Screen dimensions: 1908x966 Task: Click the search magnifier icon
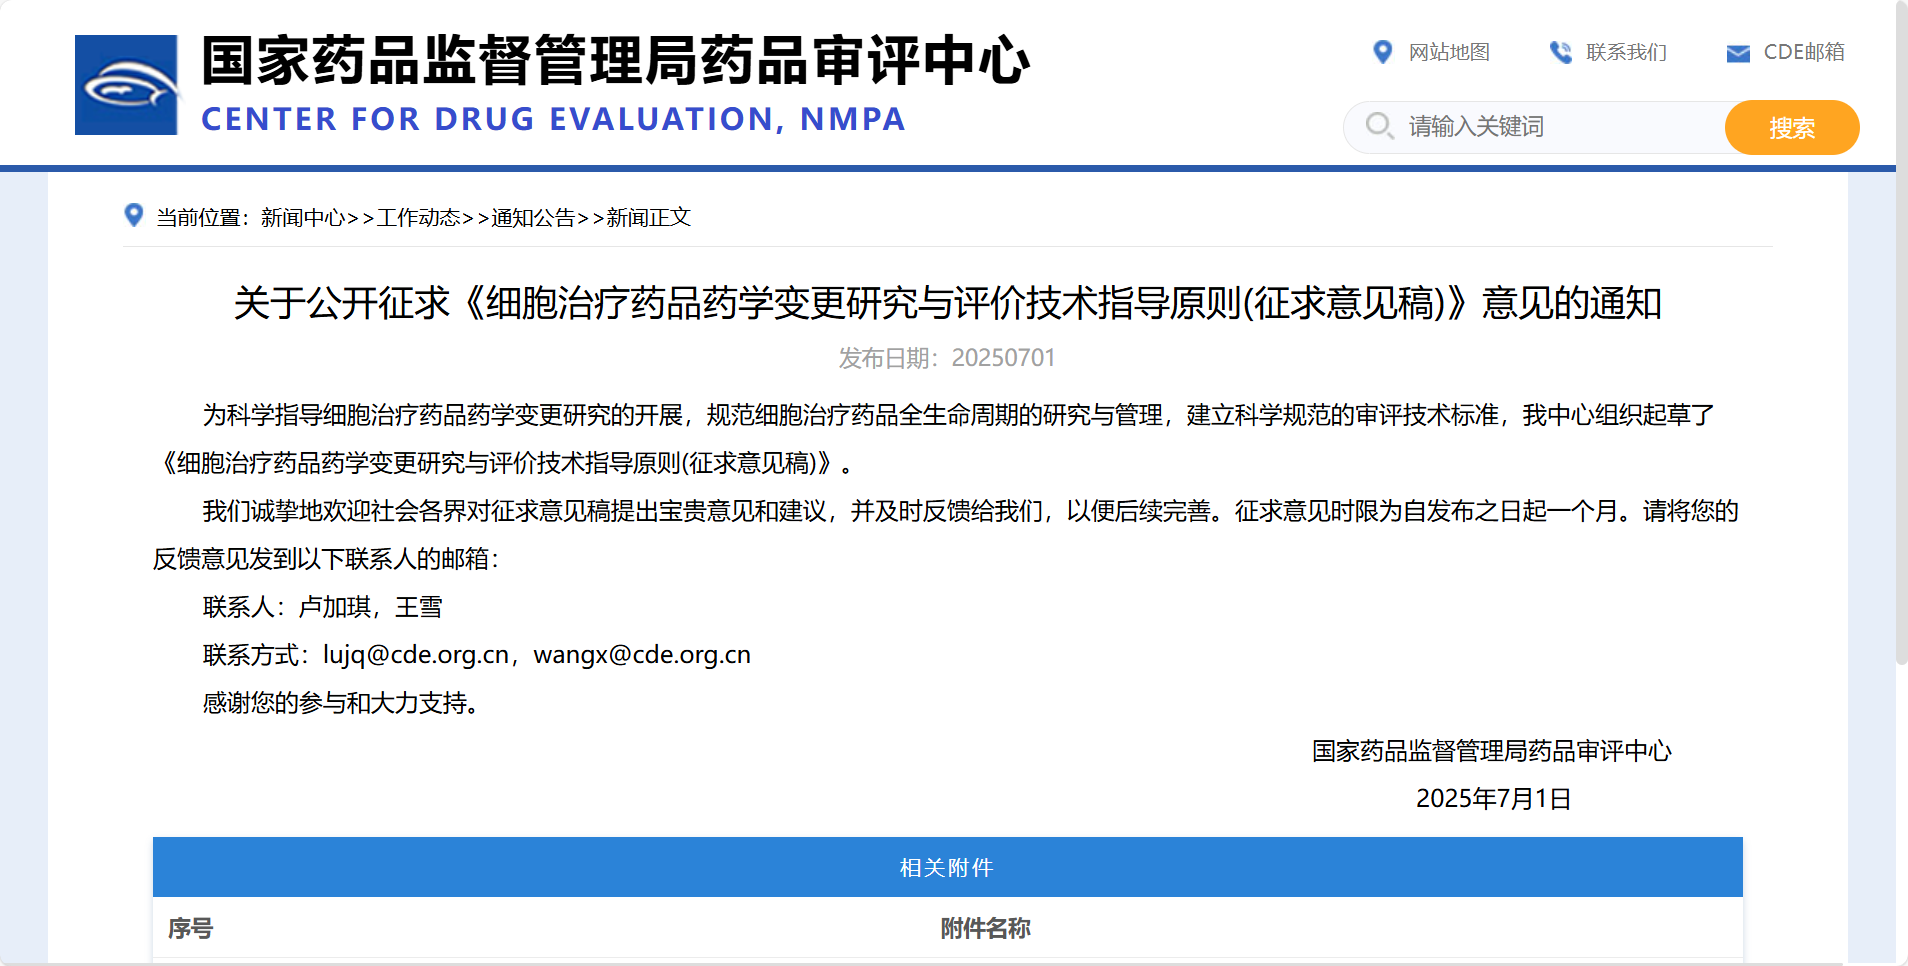click(1380, 126)
